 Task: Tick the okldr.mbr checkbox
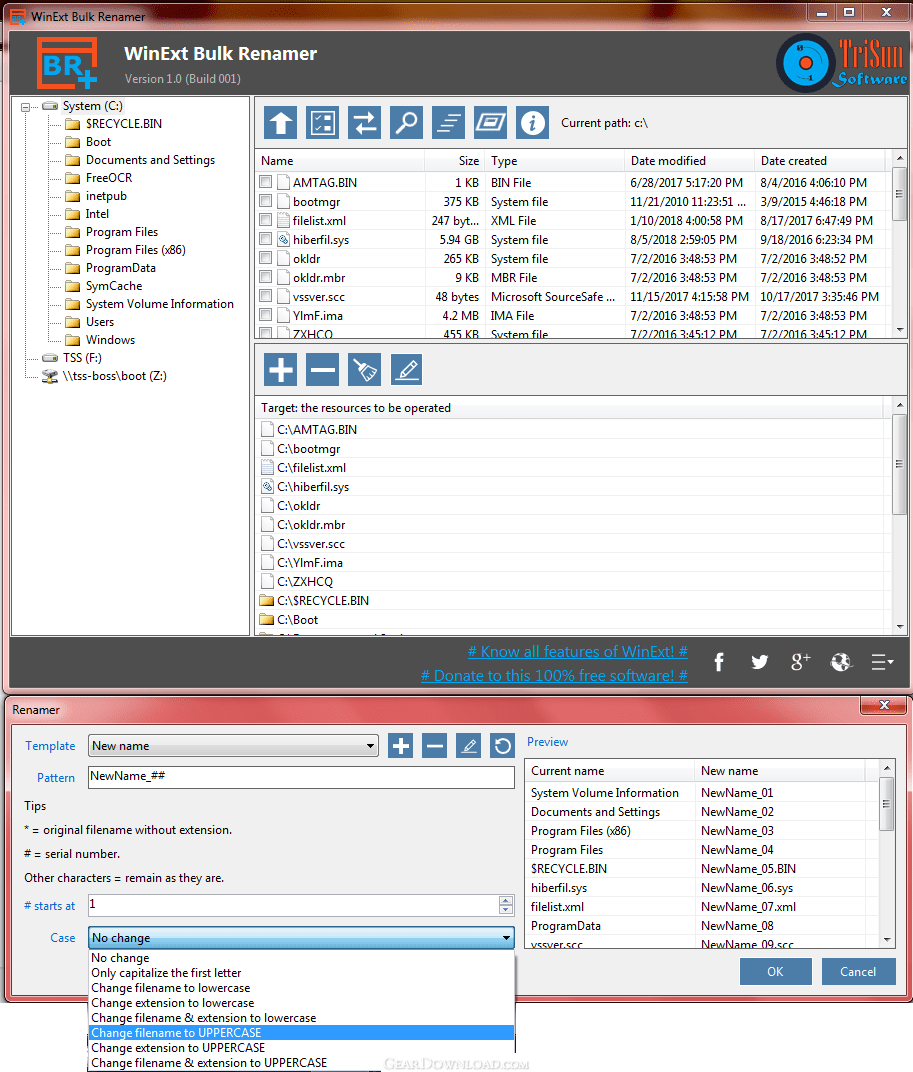pyautogui.click(x=266, y=277)
